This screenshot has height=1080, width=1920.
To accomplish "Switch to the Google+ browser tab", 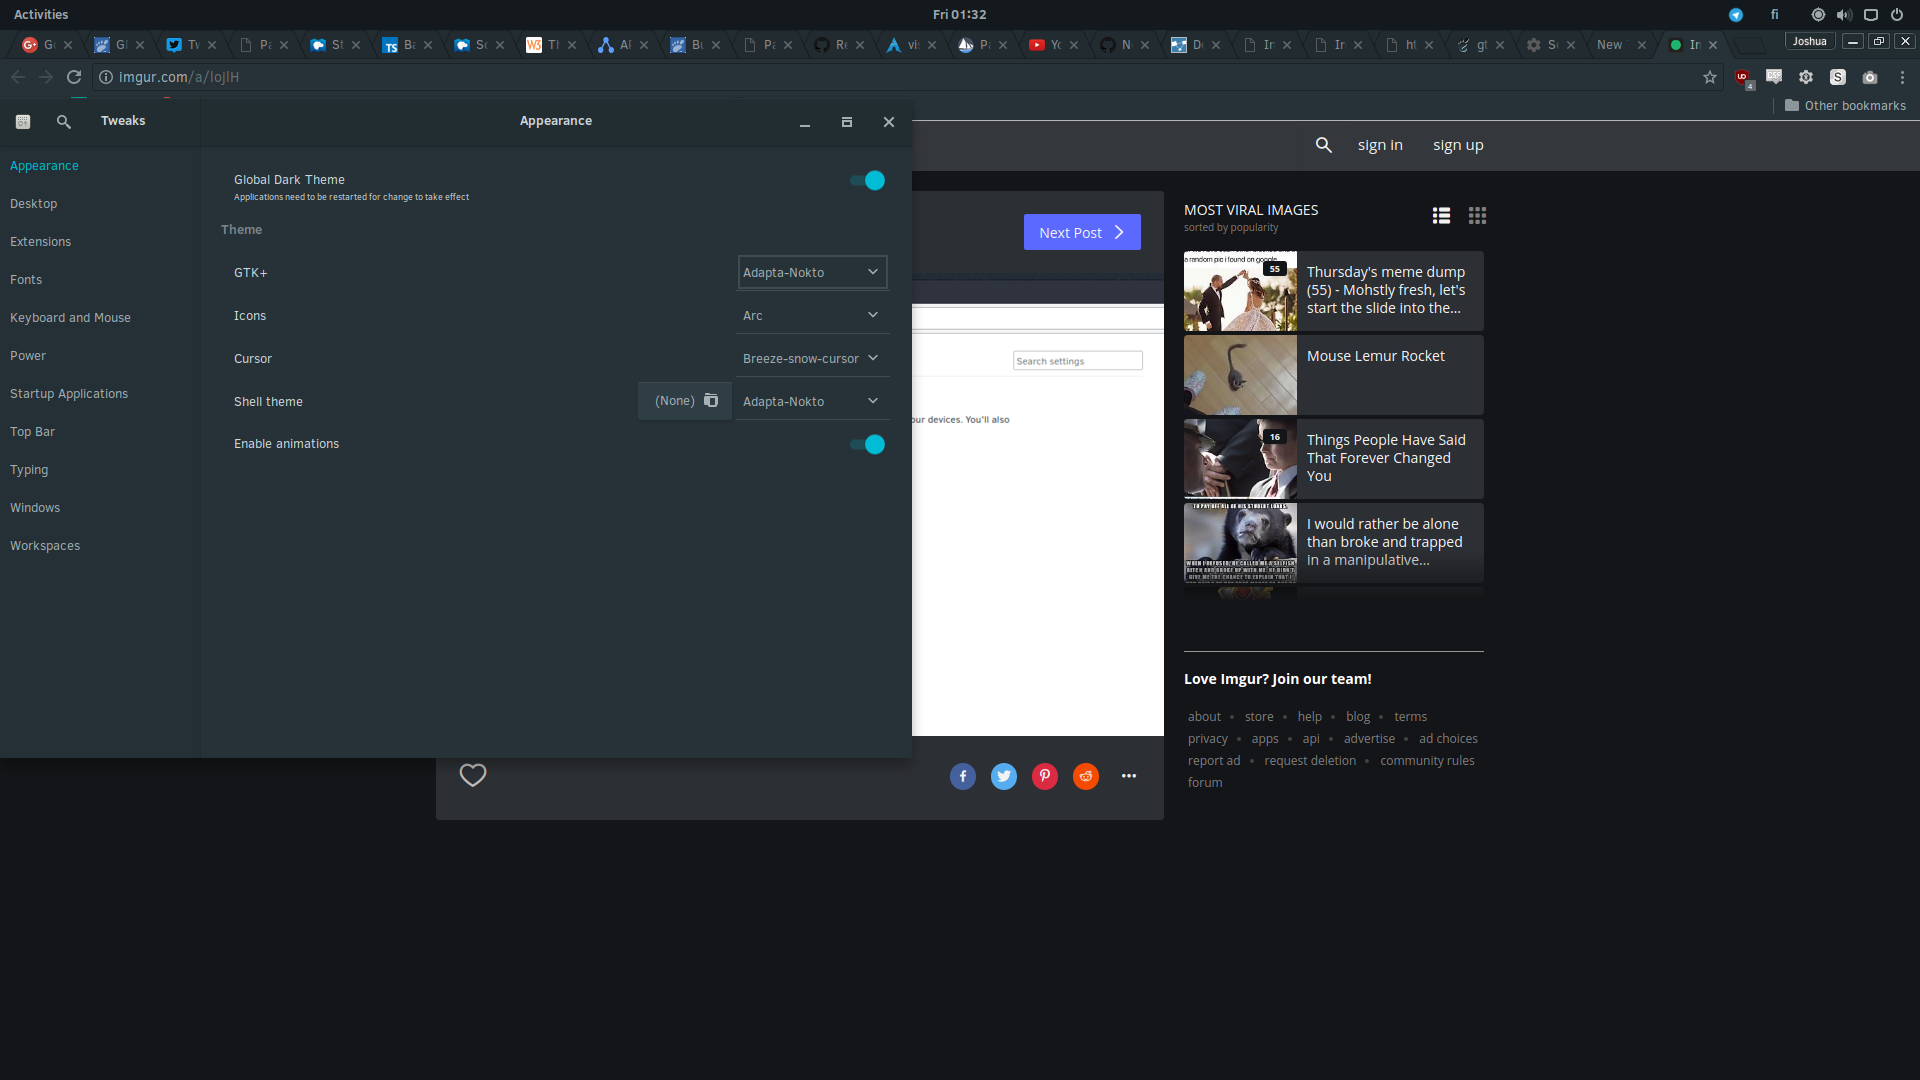I will 44,45.
